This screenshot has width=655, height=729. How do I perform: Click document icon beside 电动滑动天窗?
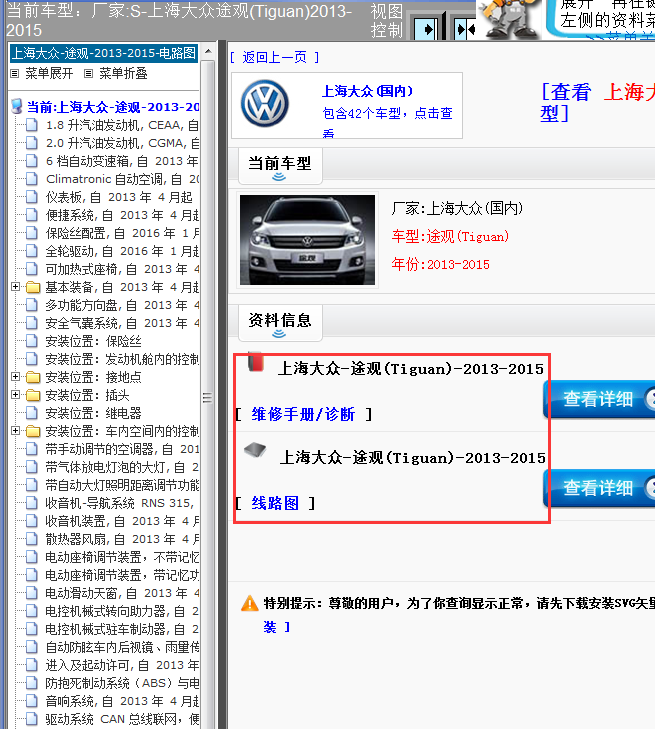[32, 593]
